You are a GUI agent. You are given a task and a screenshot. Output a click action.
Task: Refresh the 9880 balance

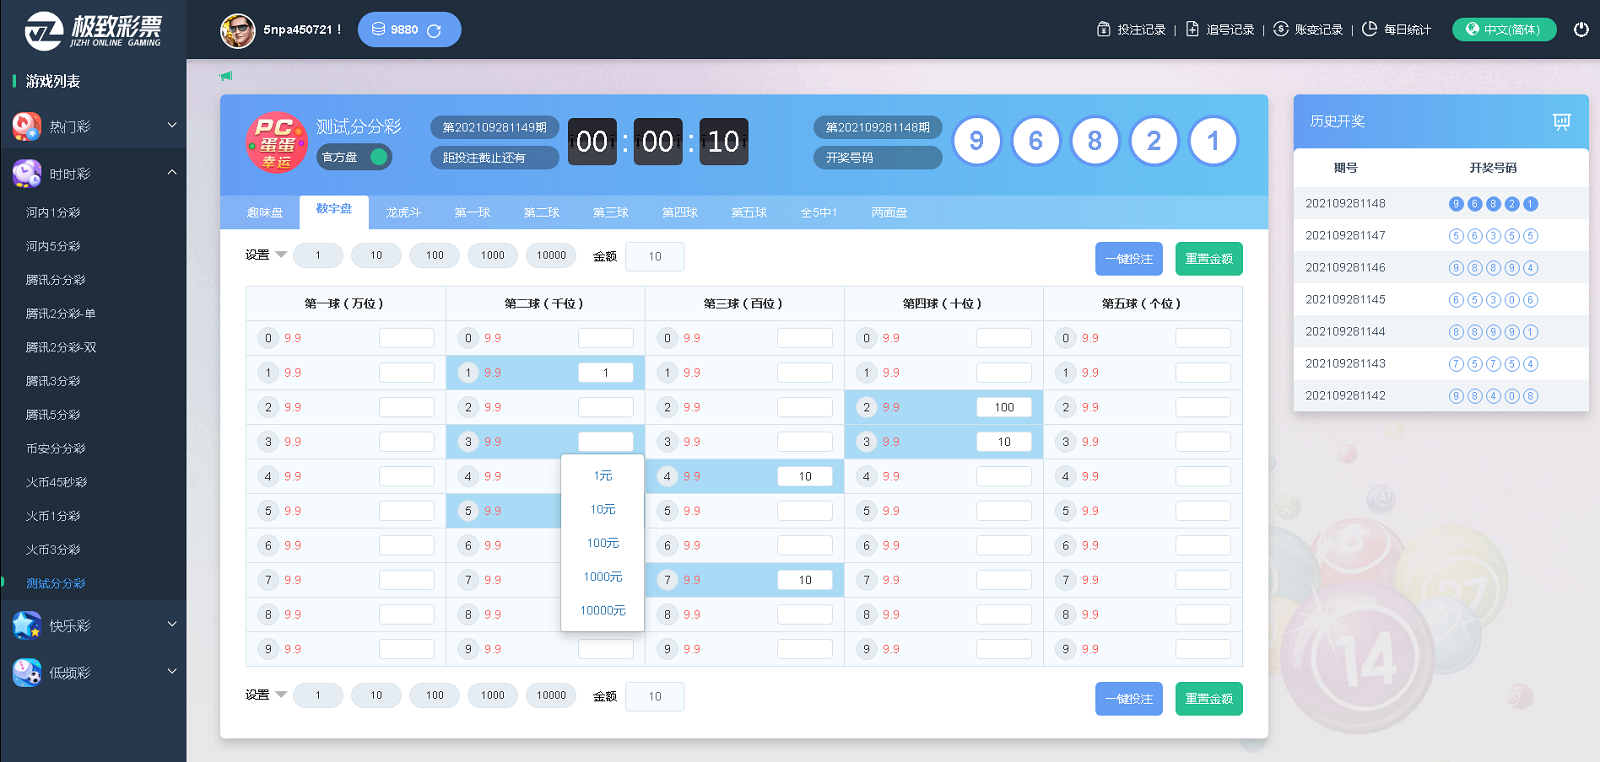coord(434,31)
